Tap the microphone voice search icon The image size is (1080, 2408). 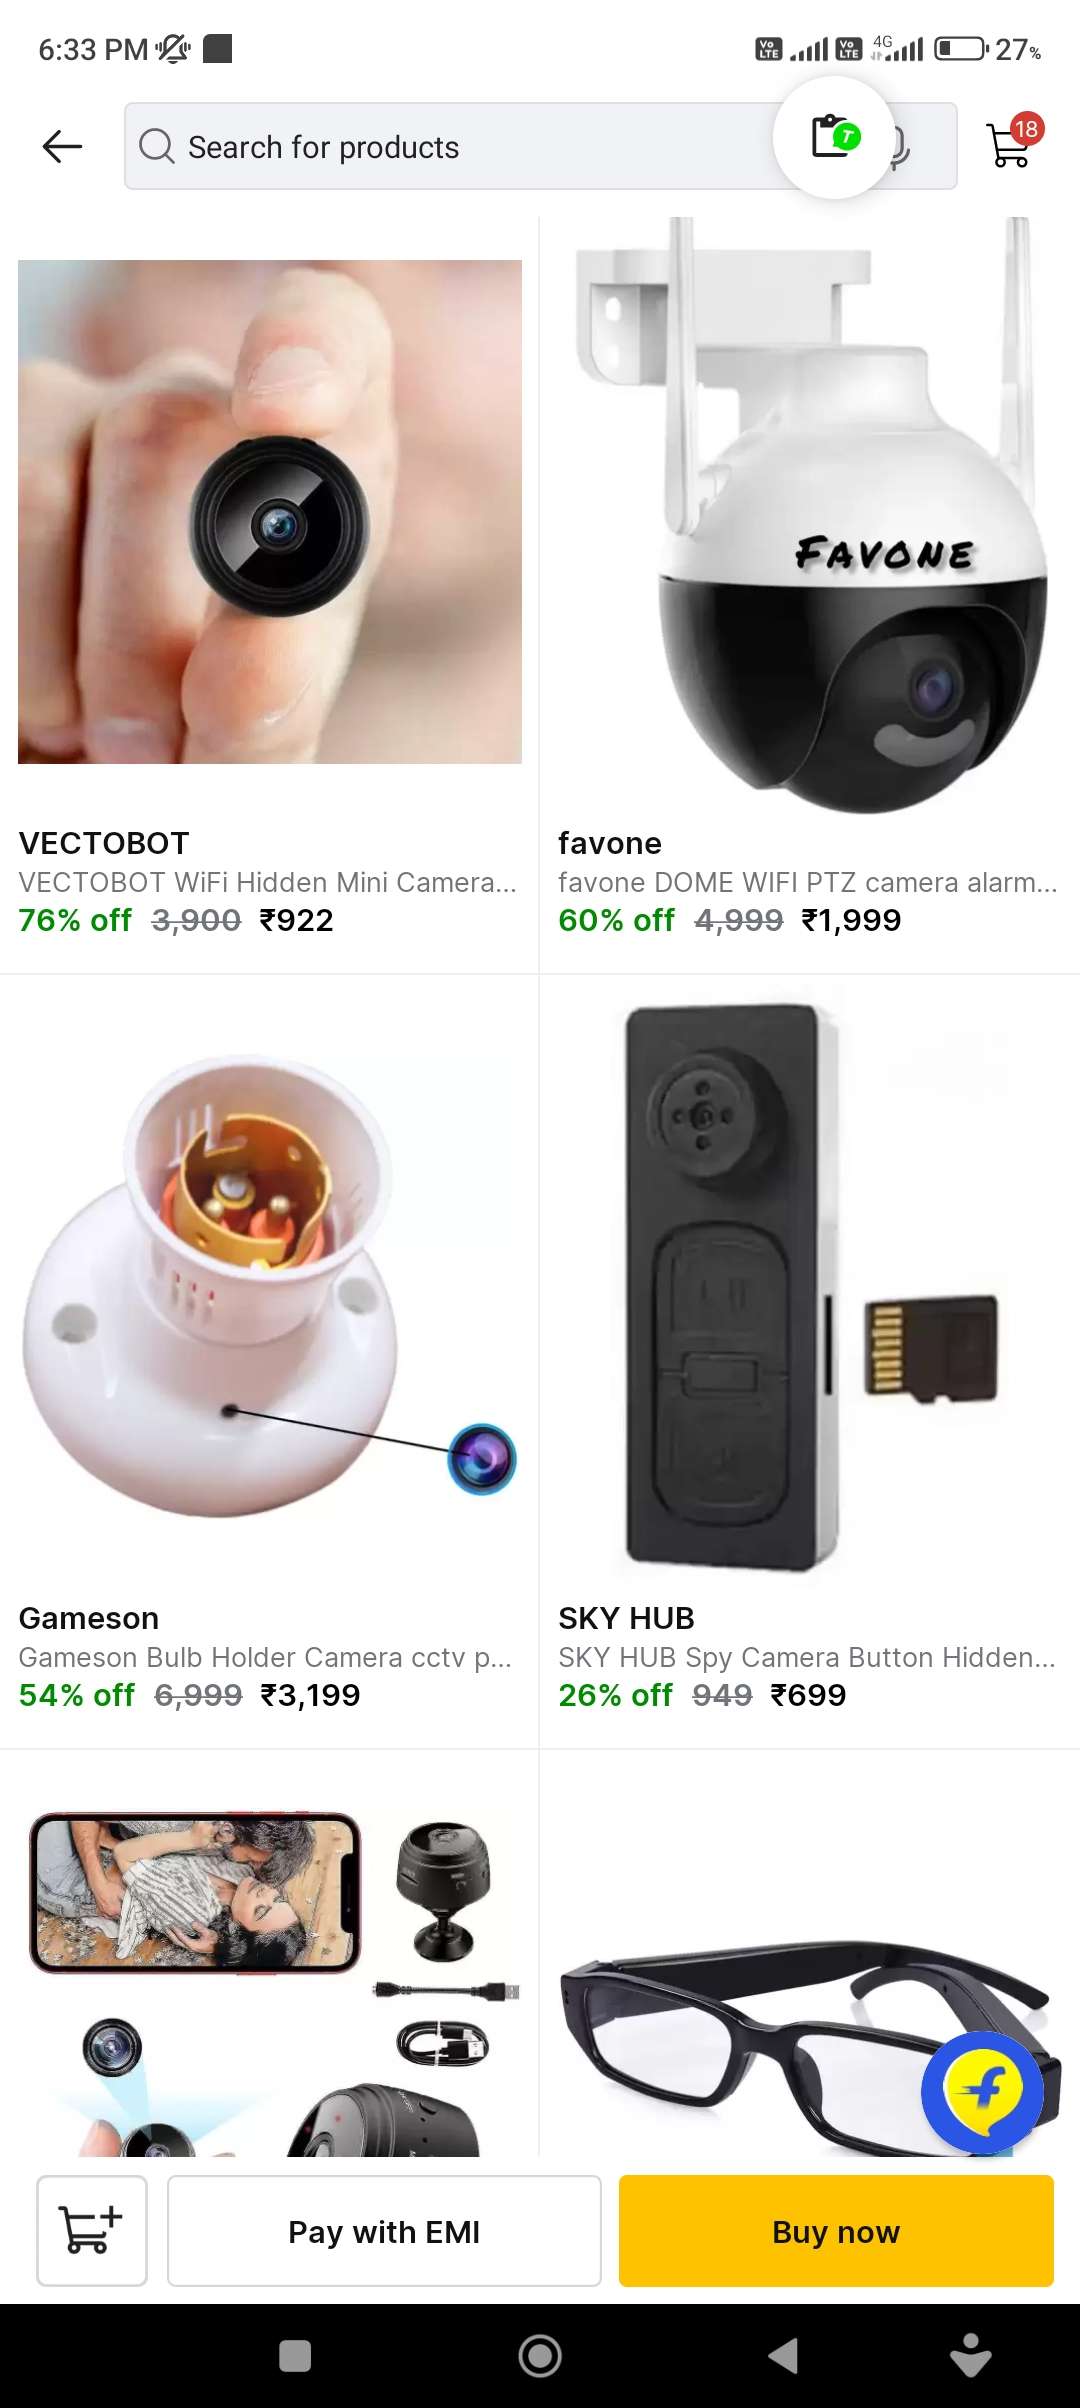(900, 147)
